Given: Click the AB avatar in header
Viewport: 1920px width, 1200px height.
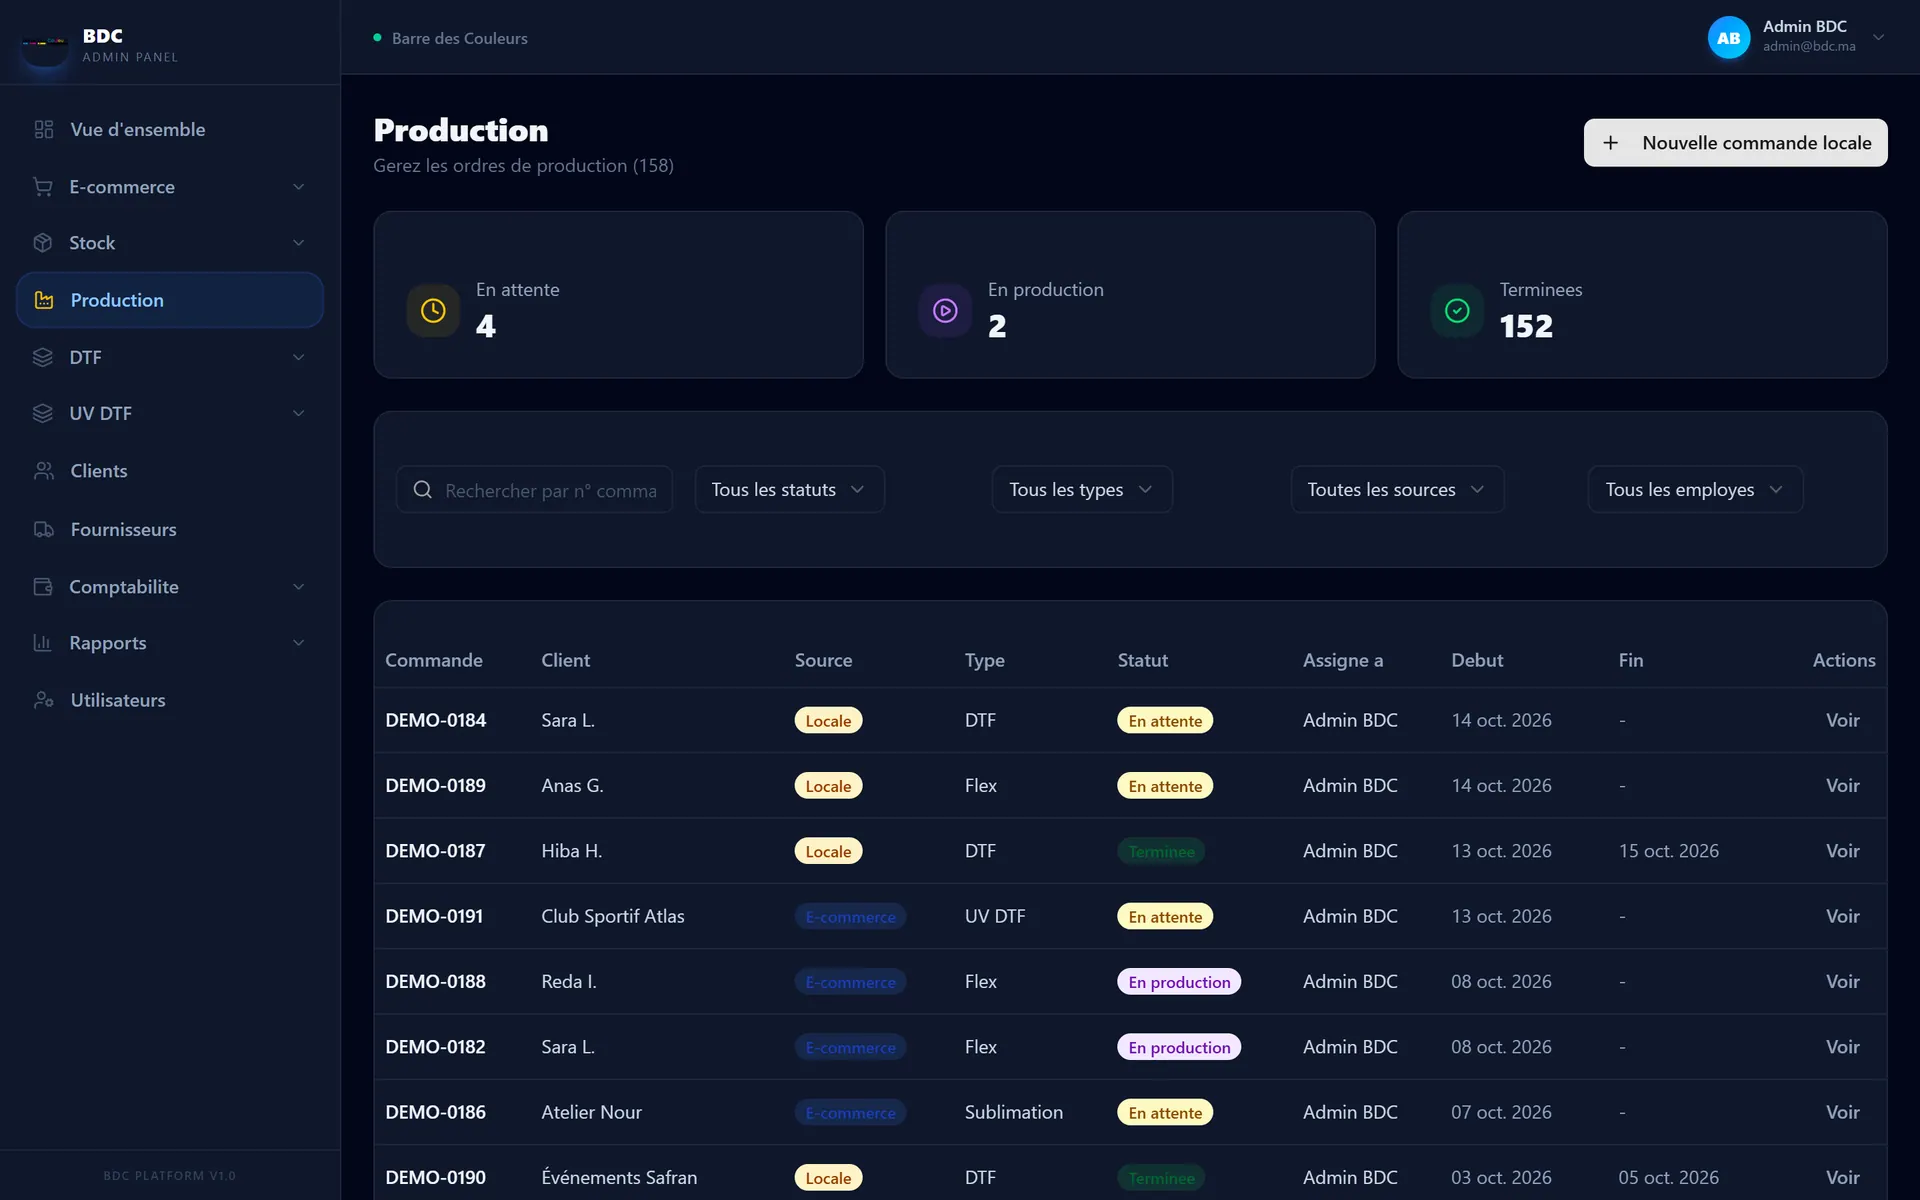Looking at the screenshot, I should 1728,38.
